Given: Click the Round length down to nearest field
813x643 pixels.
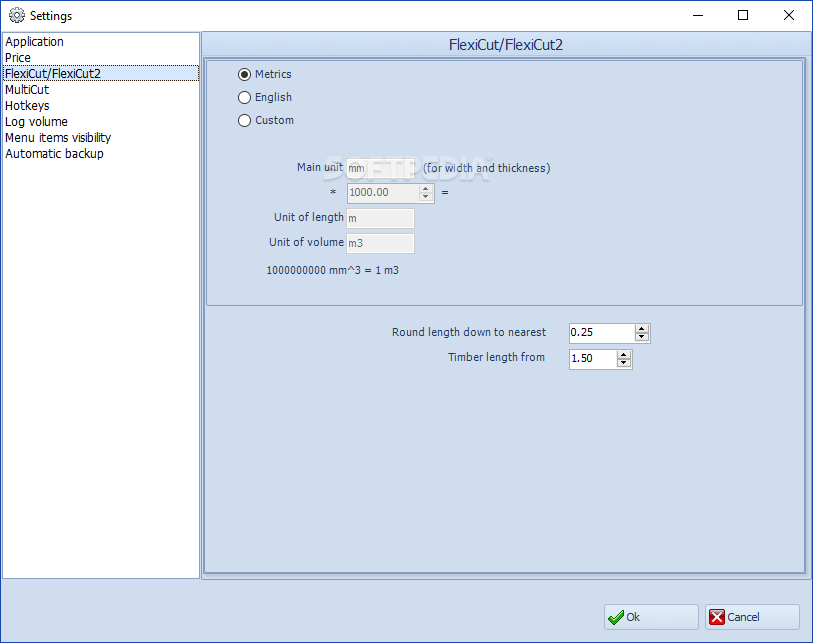Looking at the screenshot, I should [602, 333].
